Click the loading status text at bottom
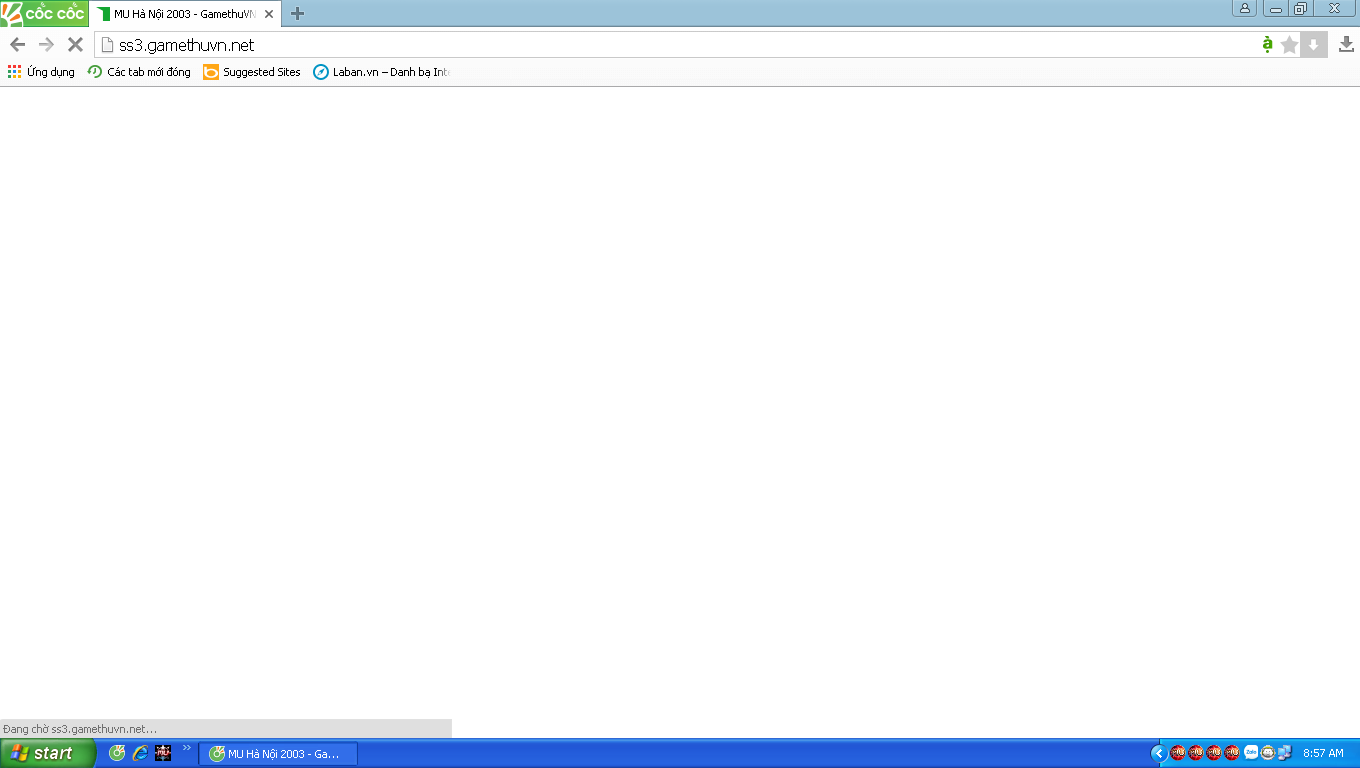The width and height of the screenshot is (1360, 768). (80, 729)
